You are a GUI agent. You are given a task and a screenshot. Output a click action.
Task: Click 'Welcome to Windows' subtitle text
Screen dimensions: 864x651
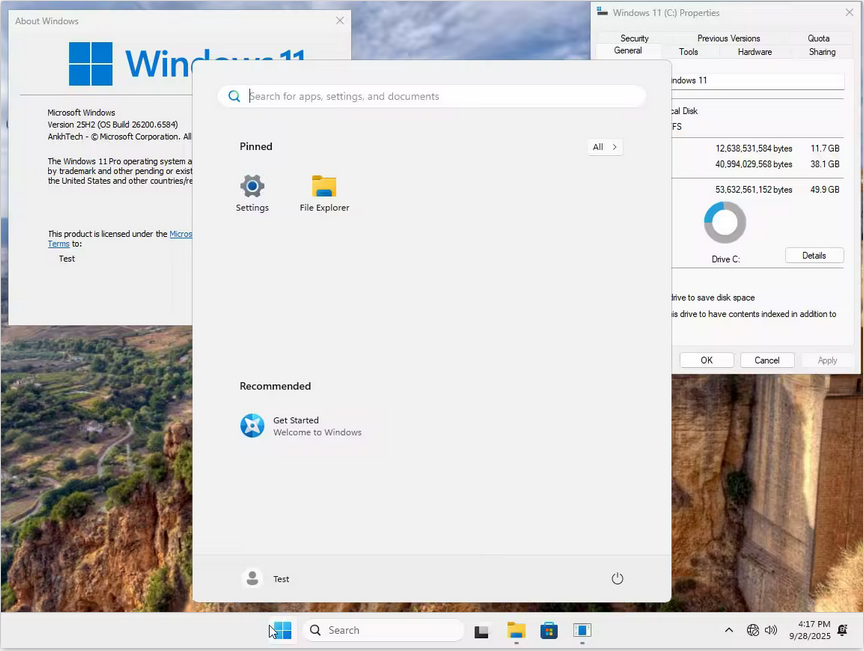317,433
